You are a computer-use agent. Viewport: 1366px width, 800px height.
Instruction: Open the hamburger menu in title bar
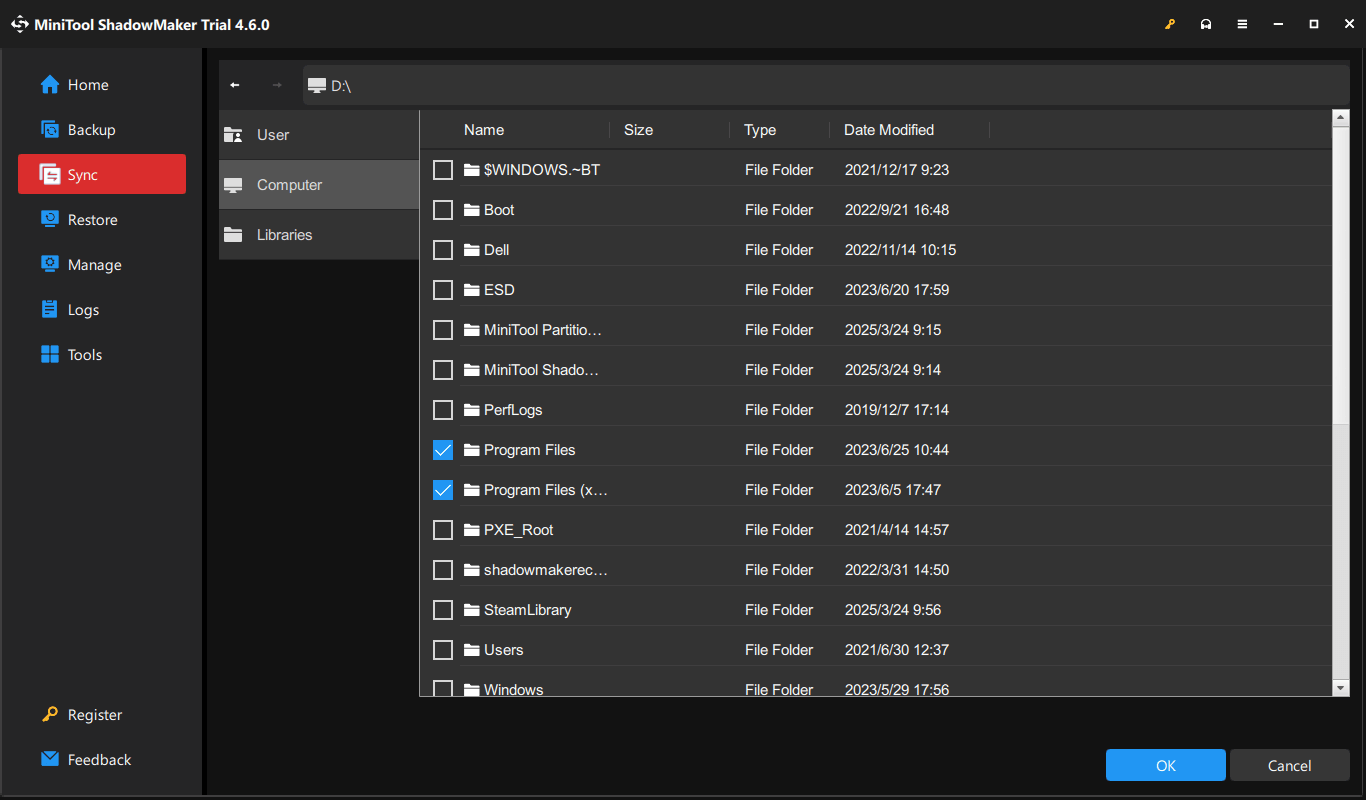1242,24
